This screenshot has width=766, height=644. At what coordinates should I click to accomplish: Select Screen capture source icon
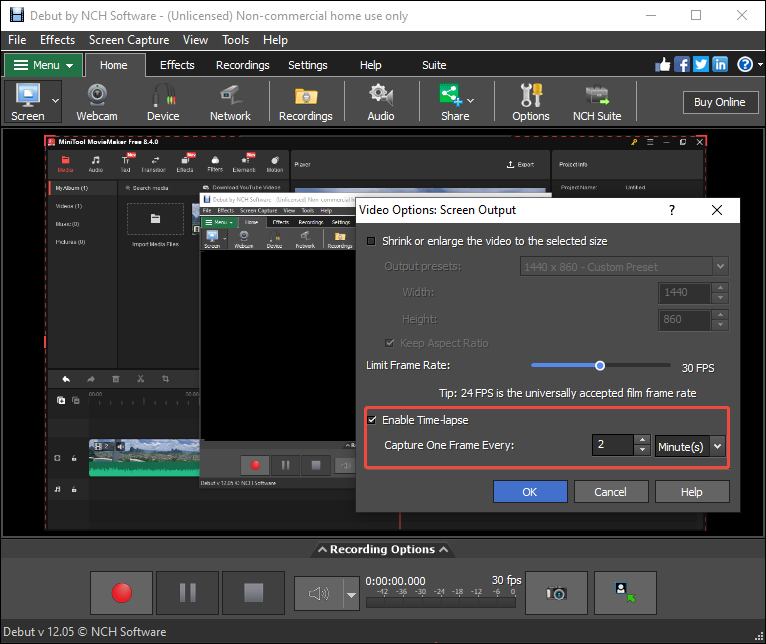(28, 102)
